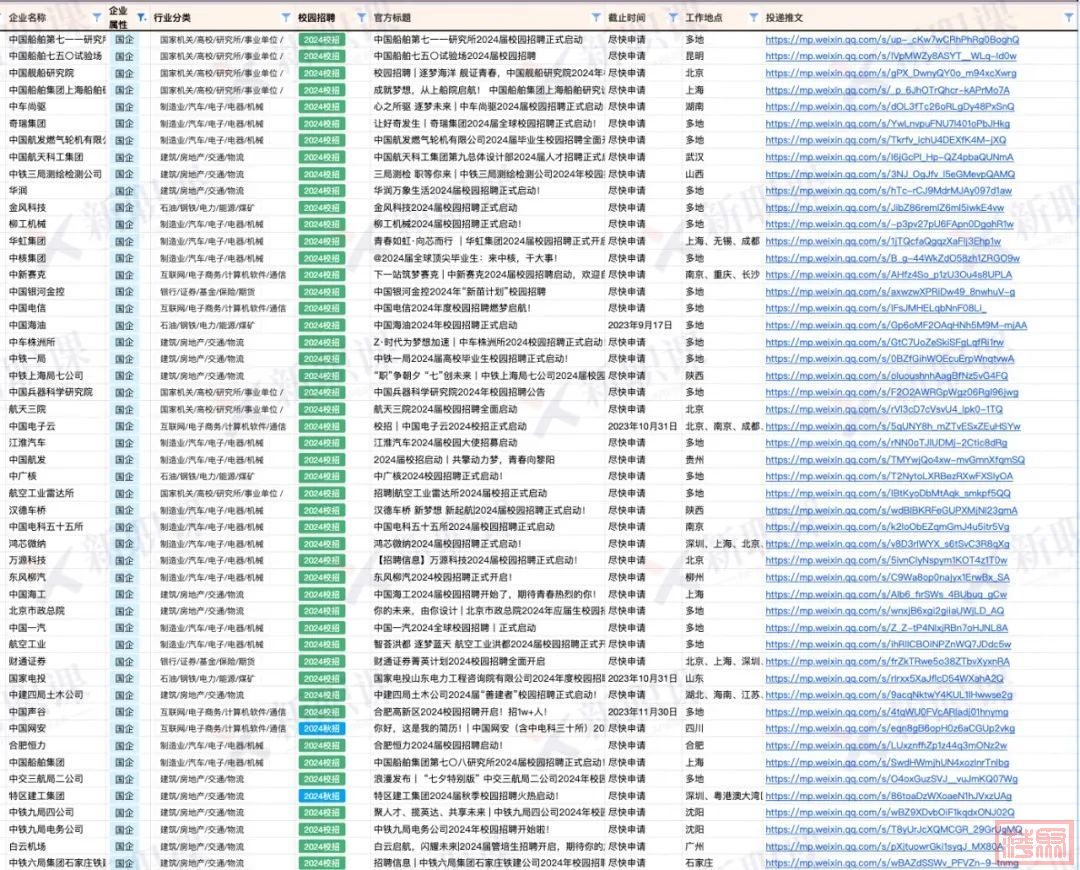Select the 石家庄 work location cell
Image resolution: width=1080 pixels, height=870 pixels.
pos(699,863)
